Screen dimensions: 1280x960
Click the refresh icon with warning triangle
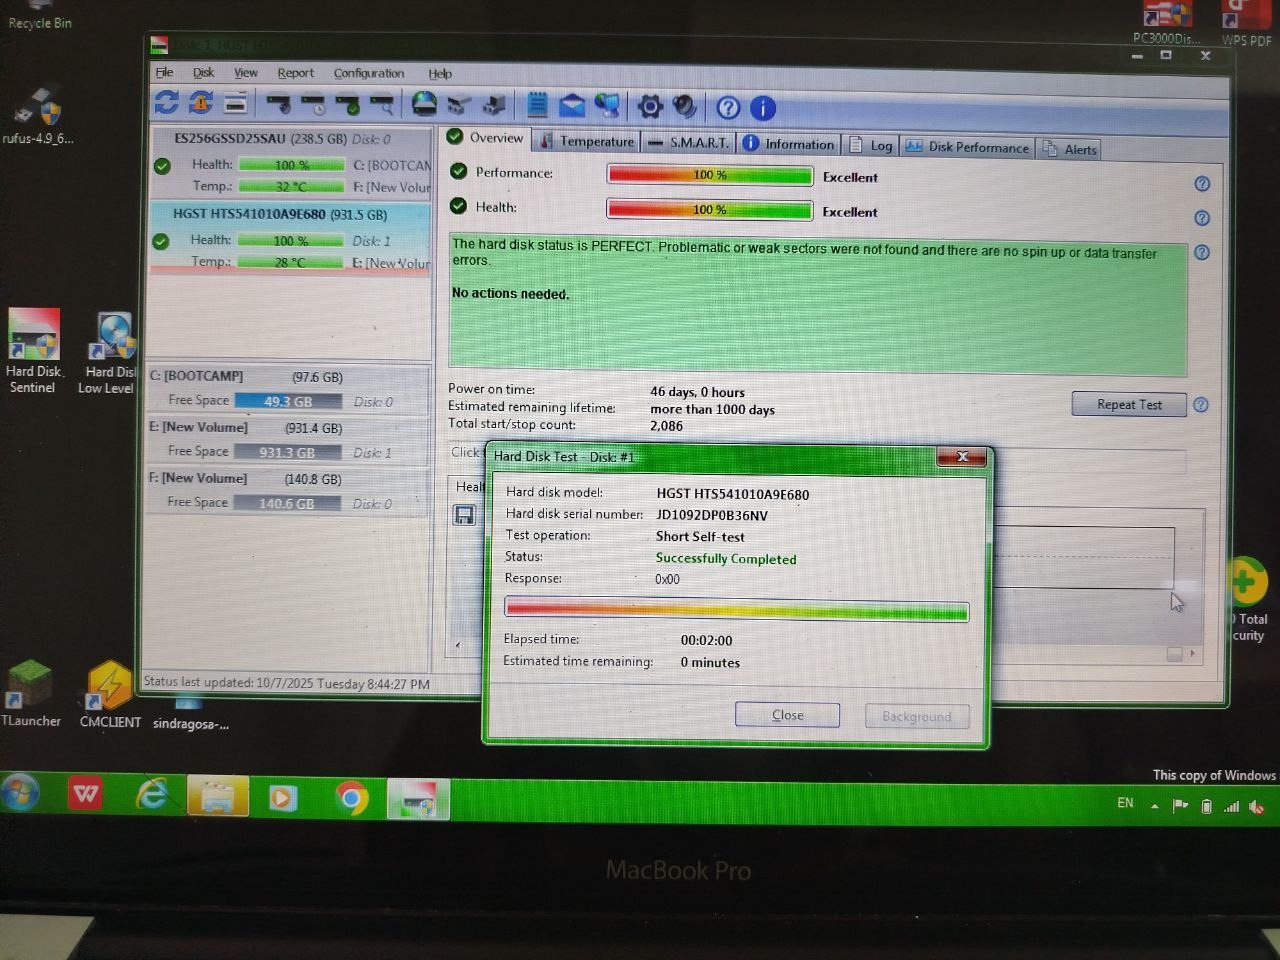click(x=201, y=102)
